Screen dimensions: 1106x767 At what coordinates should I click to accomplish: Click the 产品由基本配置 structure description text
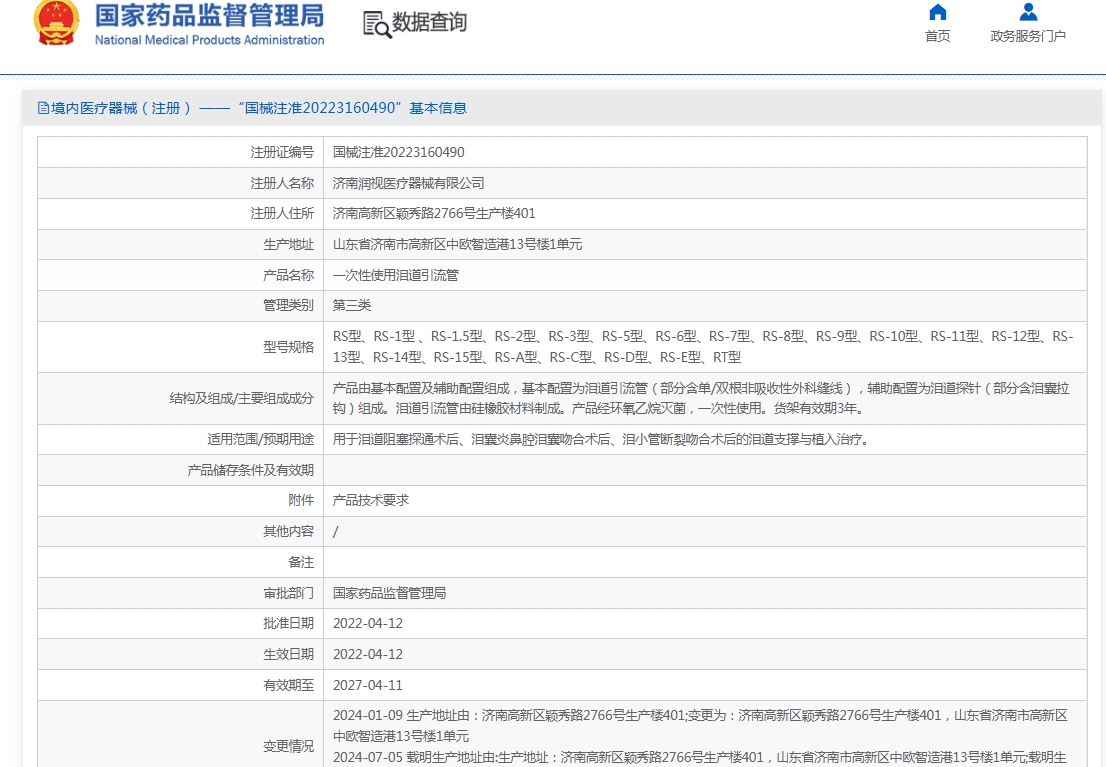coord(701,398)
